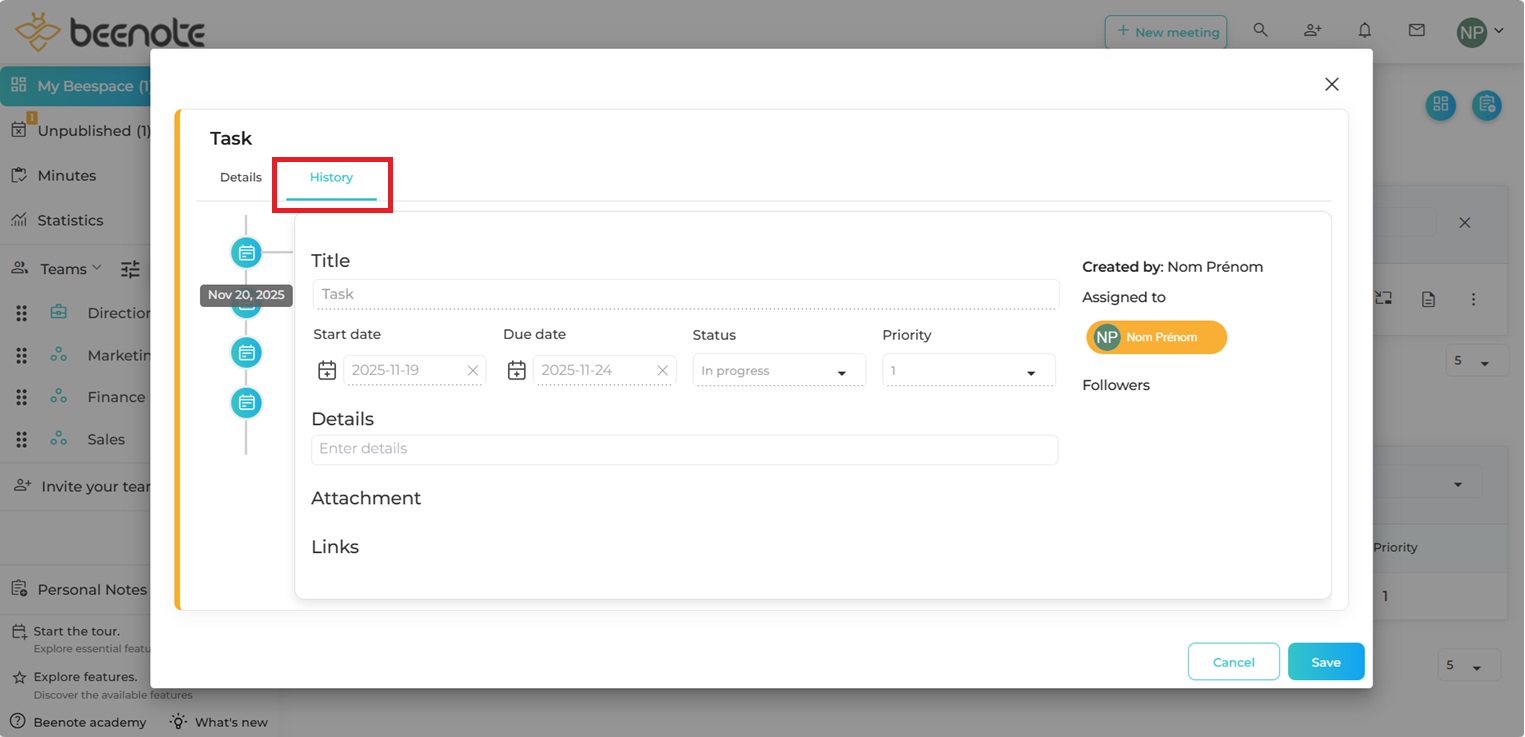Image resolution: width=1525 pixels, height=737 pixels.
Task: Click the Enter details text field
Action: click(684, 449)
